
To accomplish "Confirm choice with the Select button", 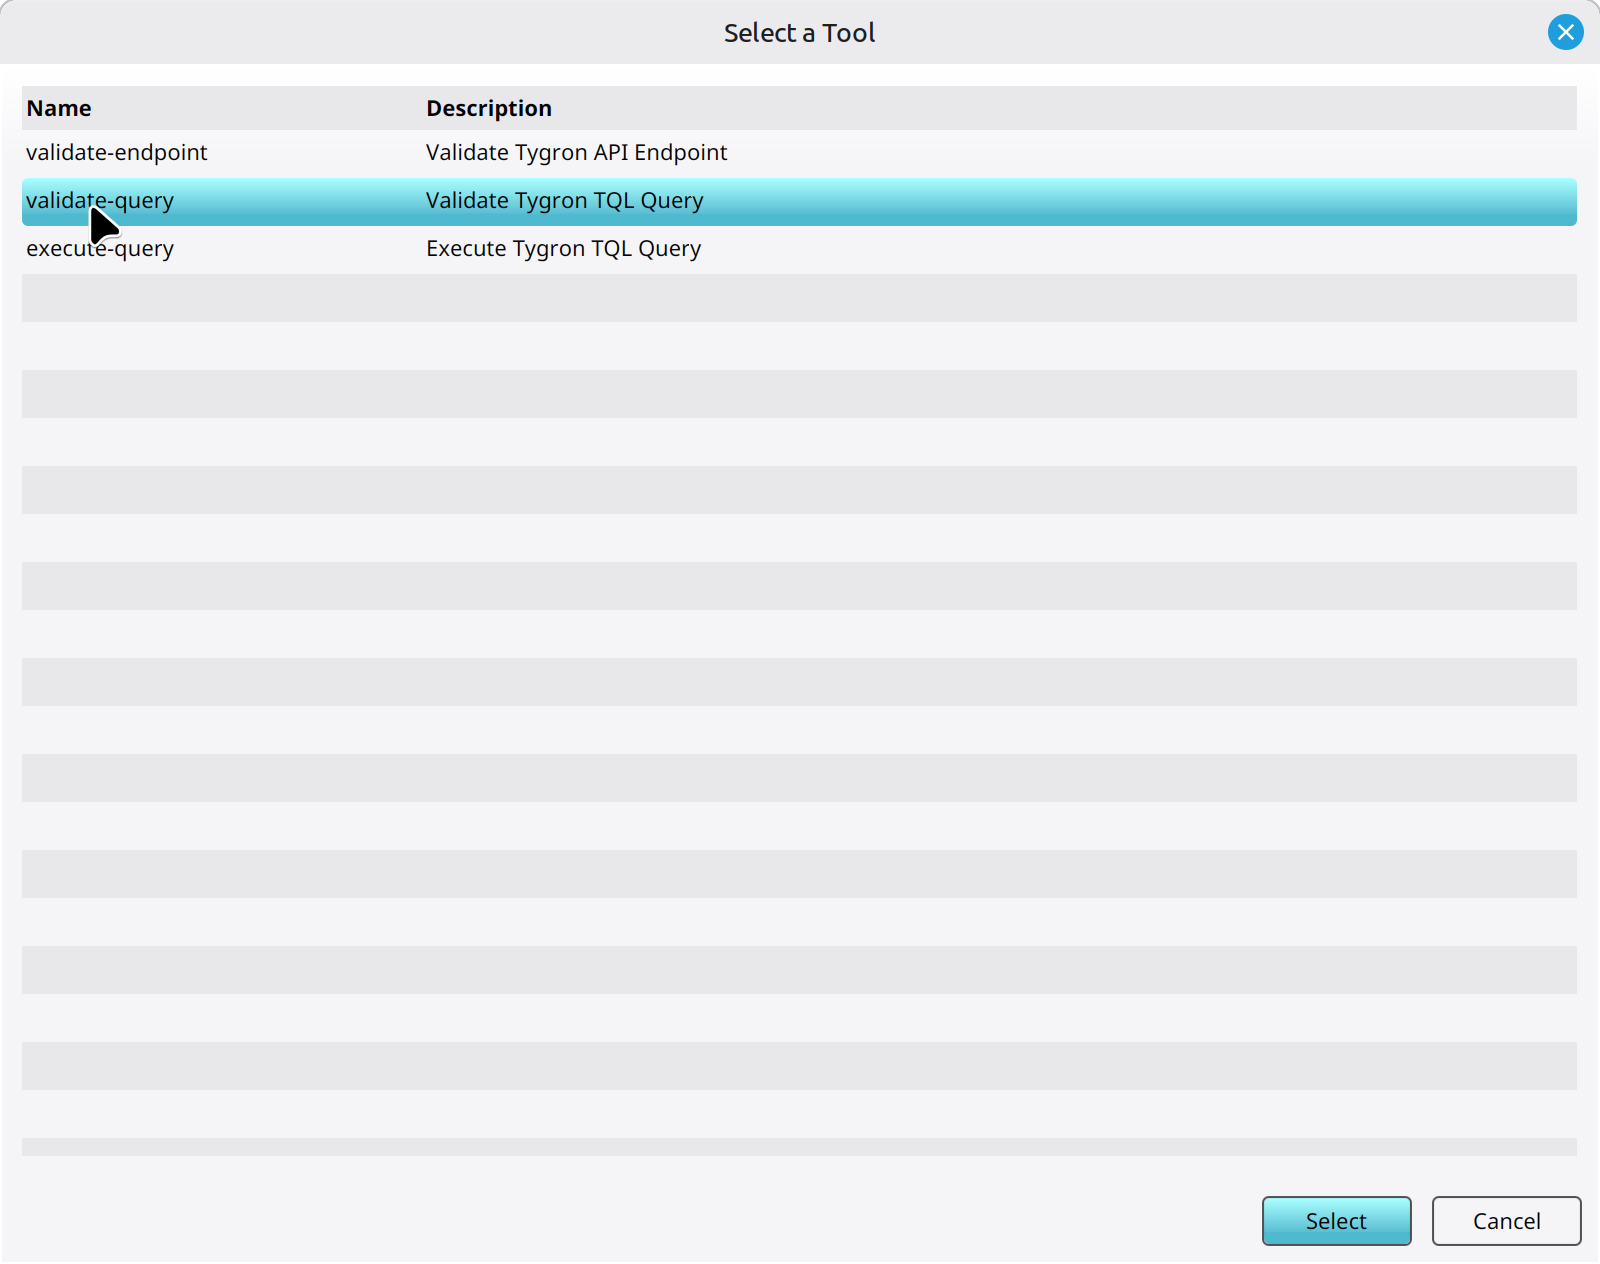I will point(1336,1220).
